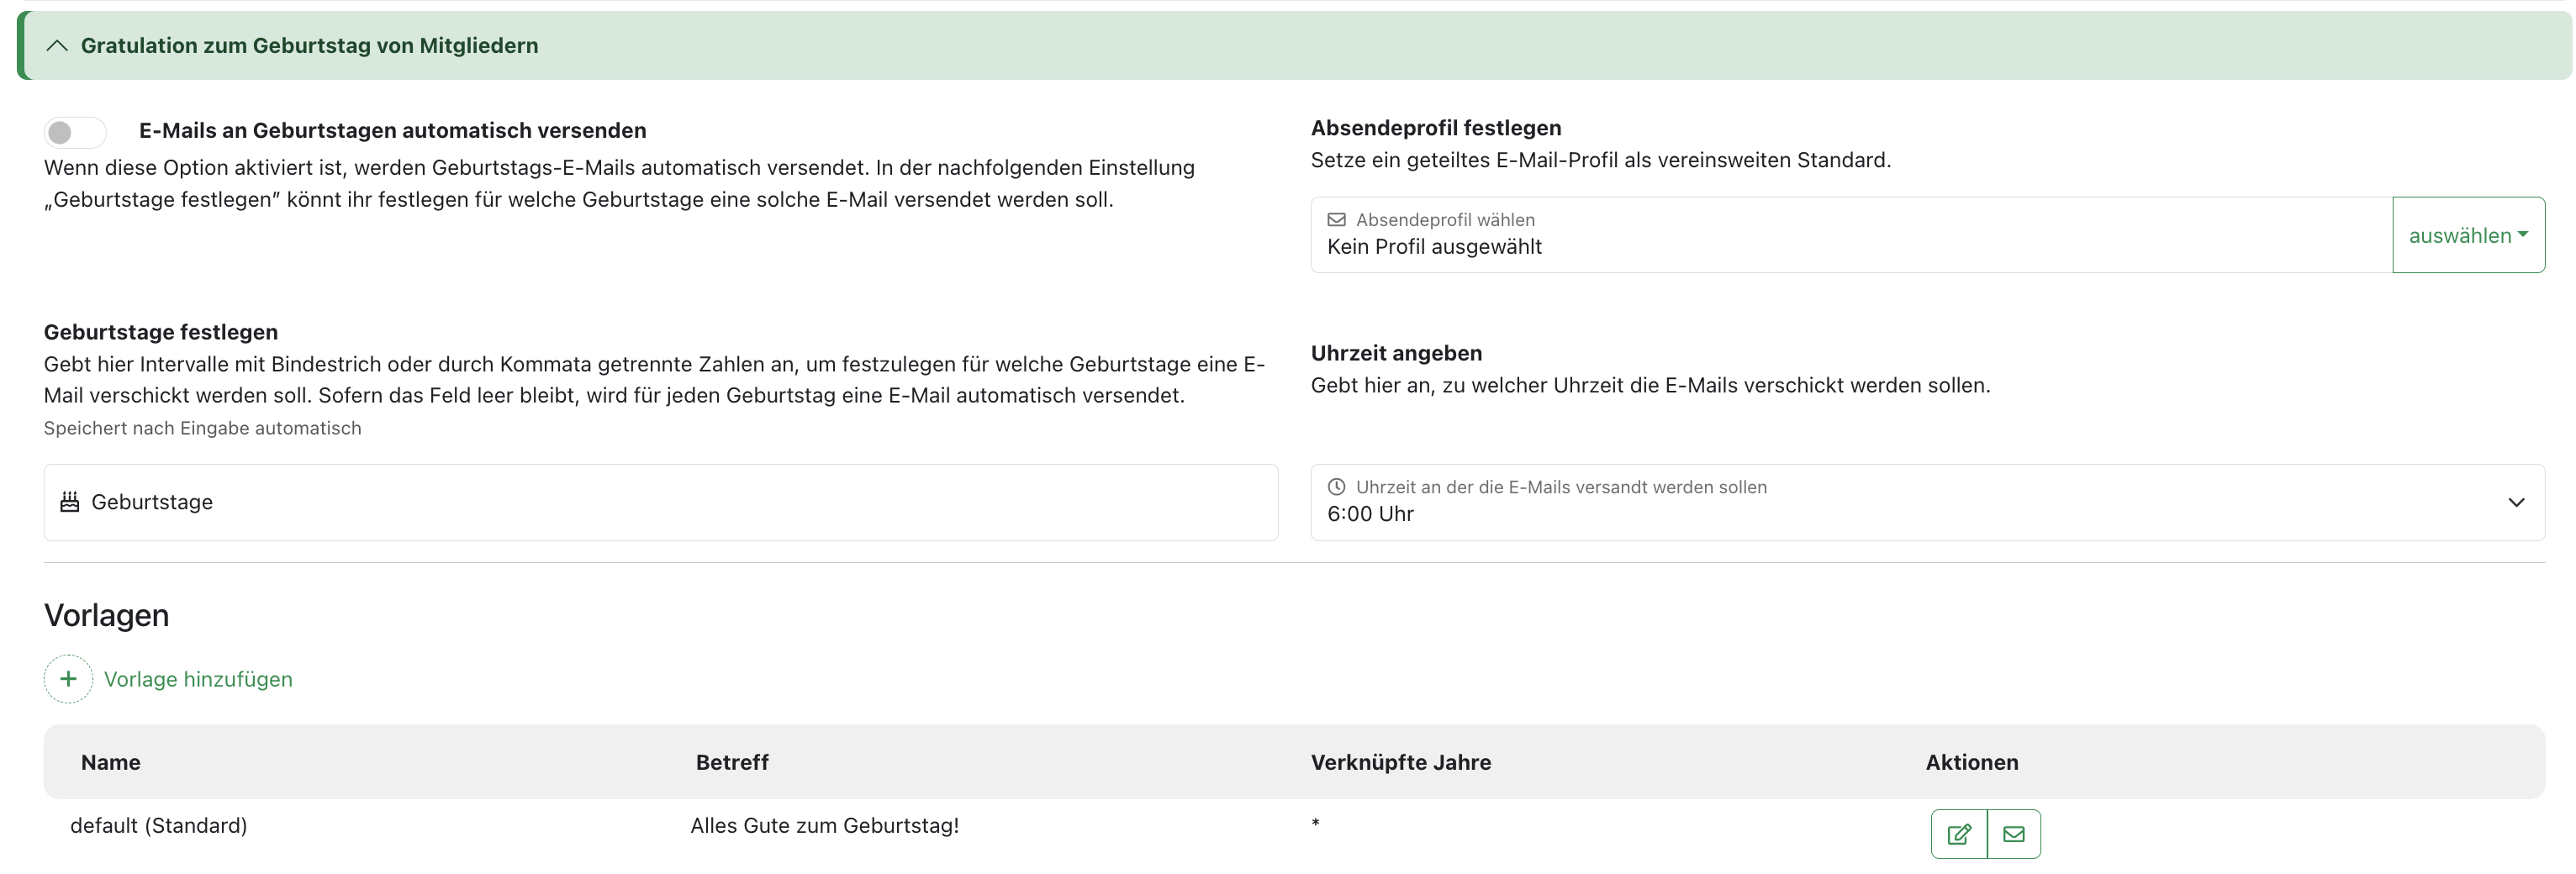Click the envelope icon next to Absendeprofil wählen
The height and width of the screenshot is (874, 2576).
pyautogui.click(x=1336, y=220)
